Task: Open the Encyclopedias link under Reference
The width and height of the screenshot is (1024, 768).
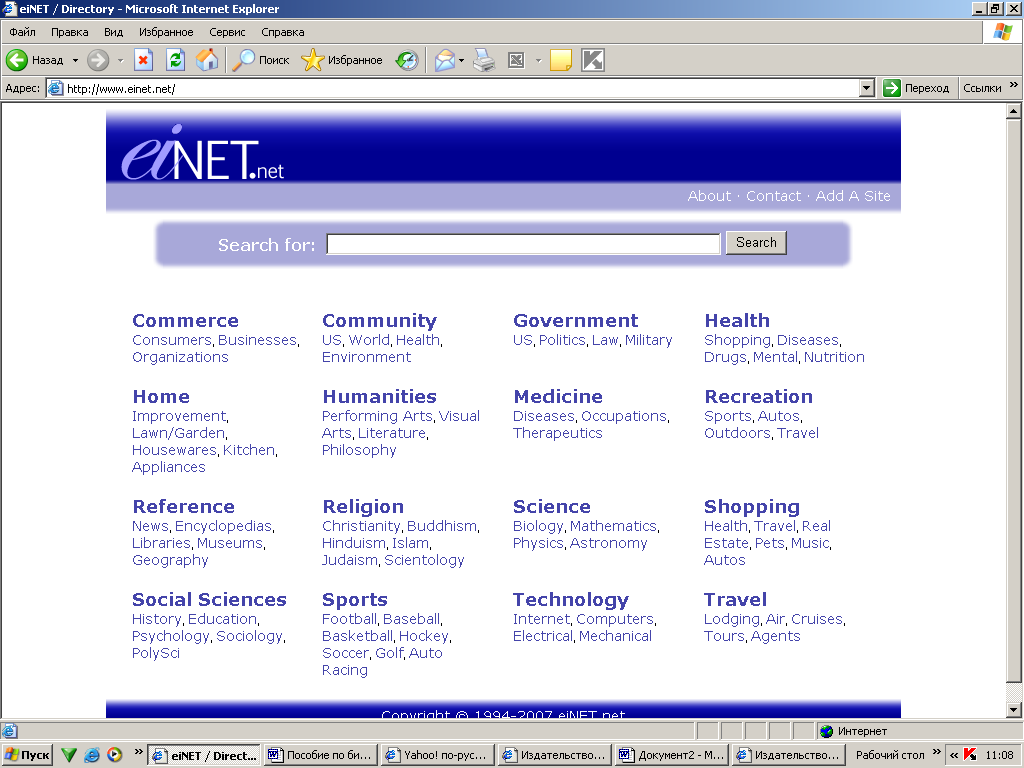Action: pos(223,526)
